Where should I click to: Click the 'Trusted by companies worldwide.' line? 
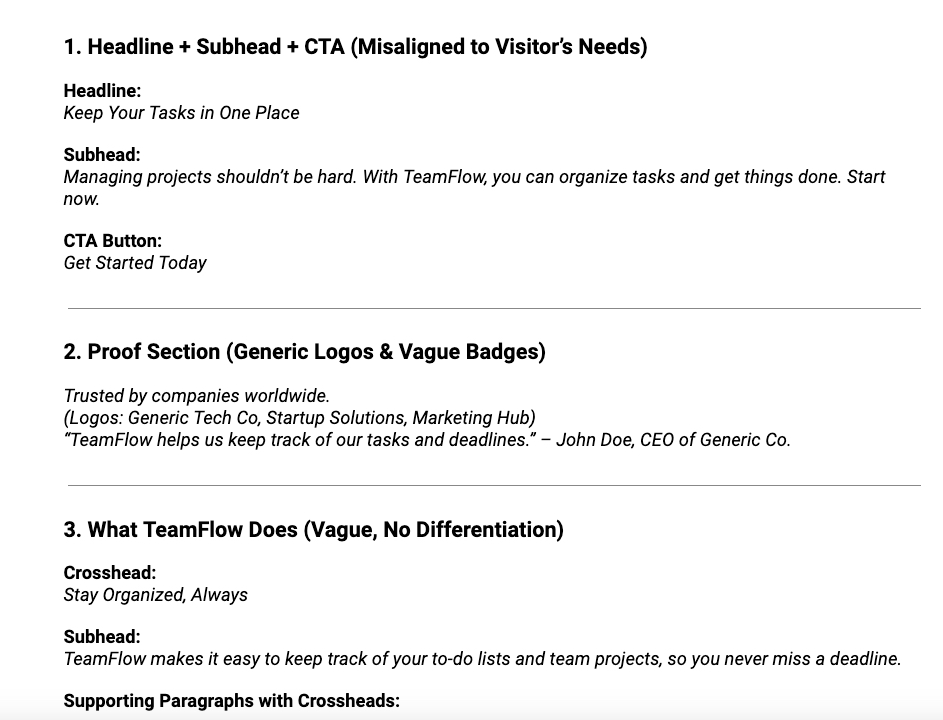pyautogui.click(x=197, y=396)
